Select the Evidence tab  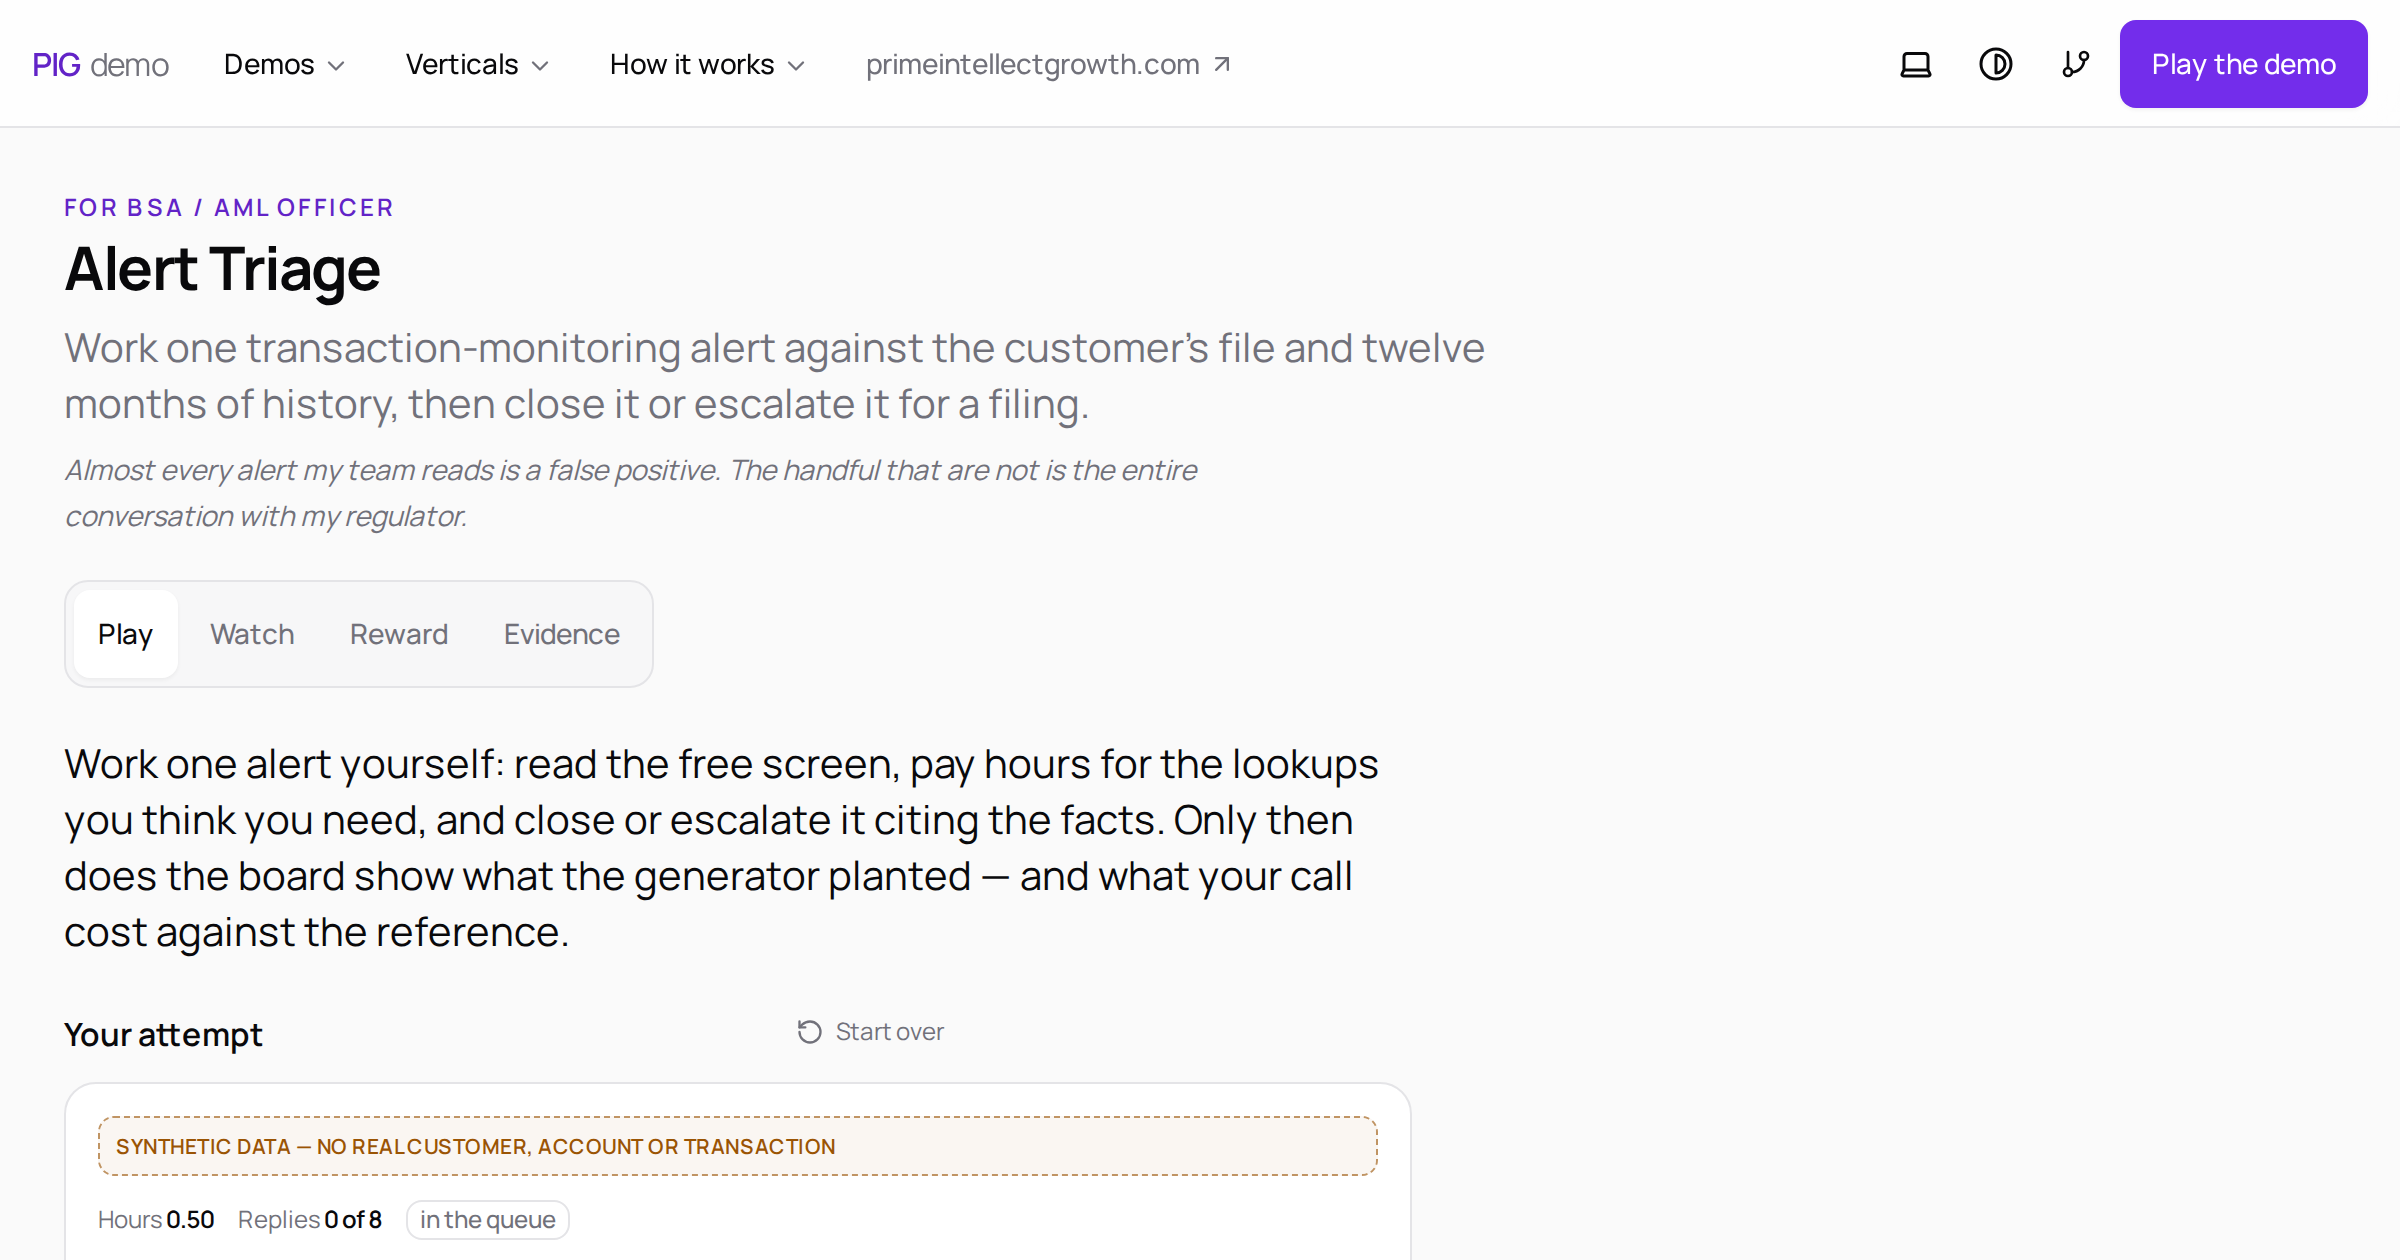click(x=562, y=634)
